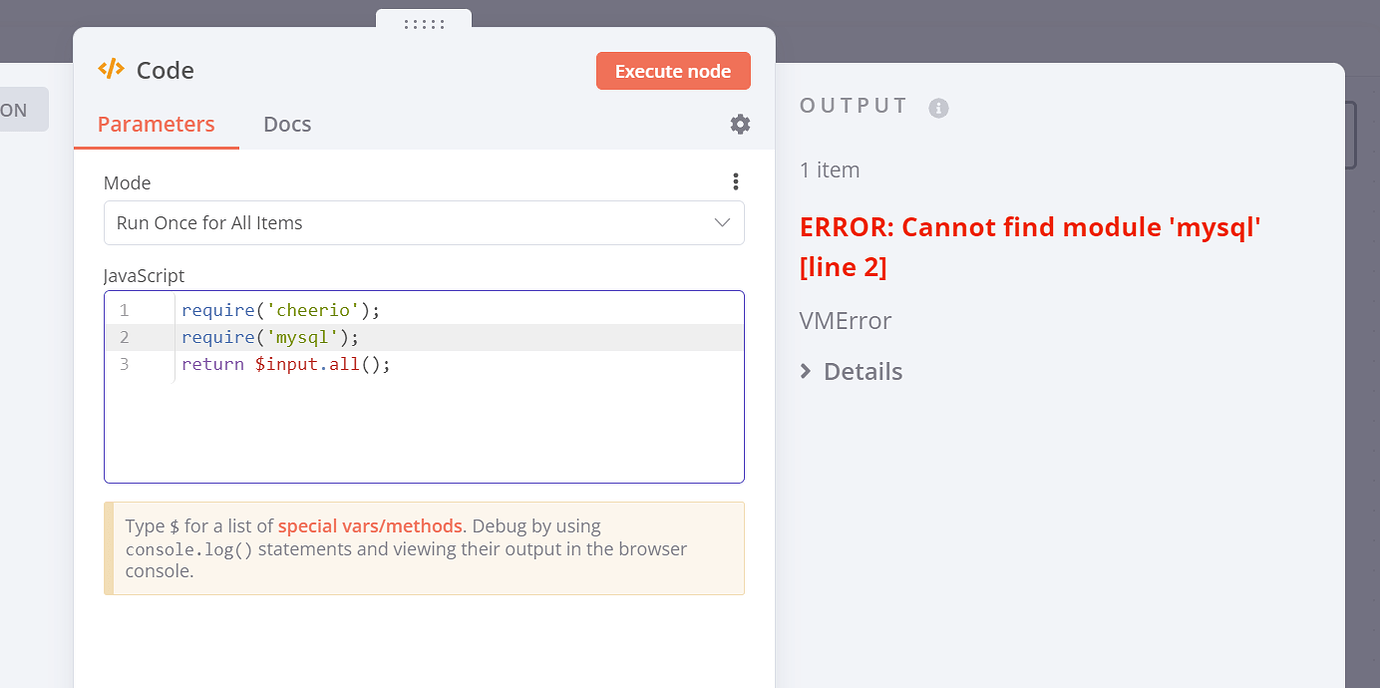The image size is (1380, 688).
Task: Open node settings gear icon
Action: pos(740,124)
